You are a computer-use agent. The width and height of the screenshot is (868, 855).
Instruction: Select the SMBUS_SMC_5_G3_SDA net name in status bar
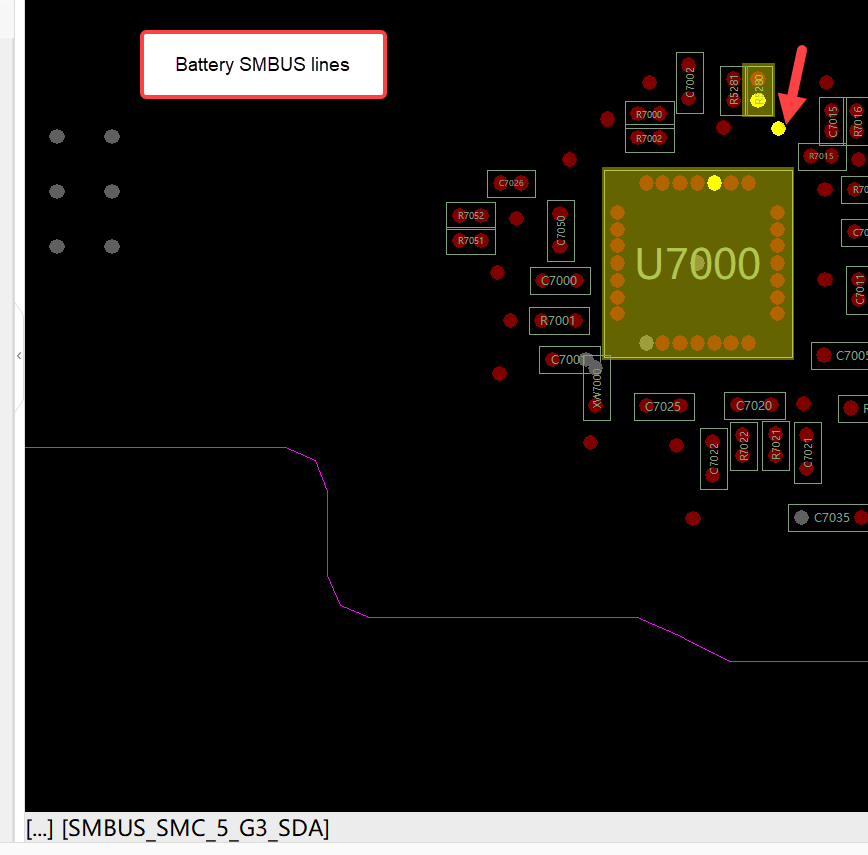pos(195,828)
